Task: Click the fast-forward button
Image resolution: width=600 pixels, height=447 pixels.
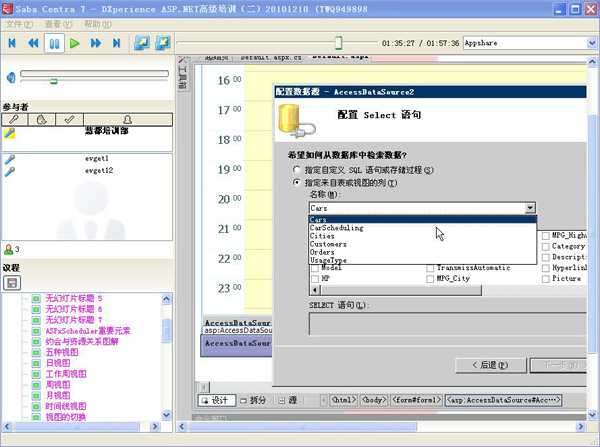Action: (96, 43)
